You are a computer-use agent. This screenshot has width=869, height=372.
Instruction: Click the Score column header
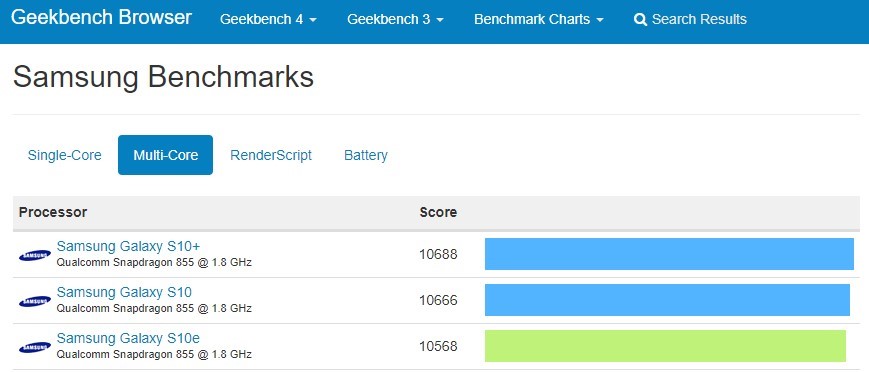coord(438,212)
